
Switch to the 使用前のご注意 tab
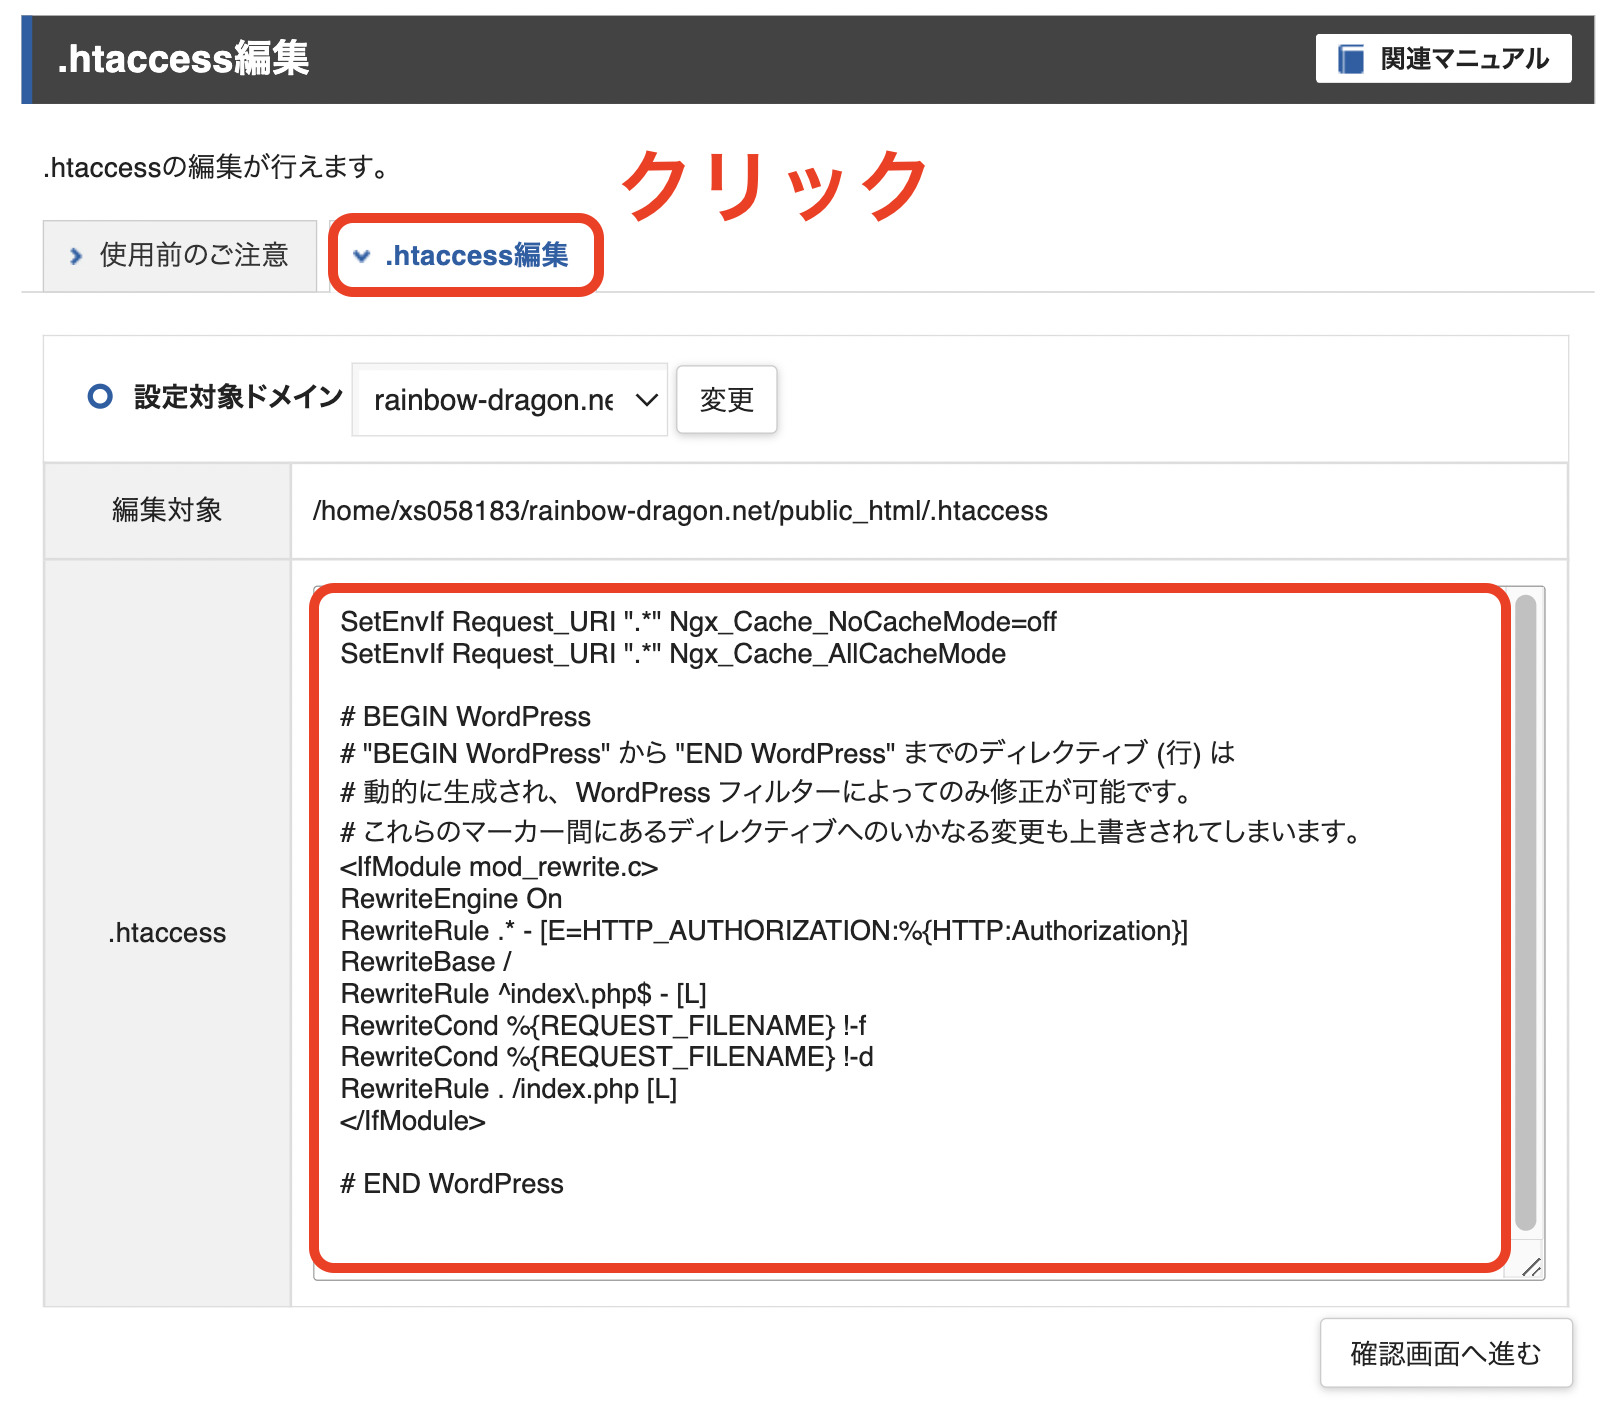180,256
